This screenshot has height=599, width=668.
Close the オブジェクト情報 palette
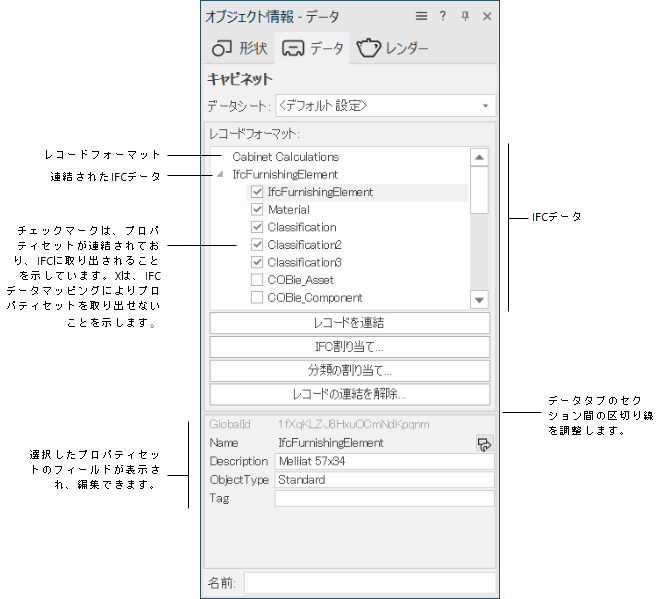click(x=487, y=17)
